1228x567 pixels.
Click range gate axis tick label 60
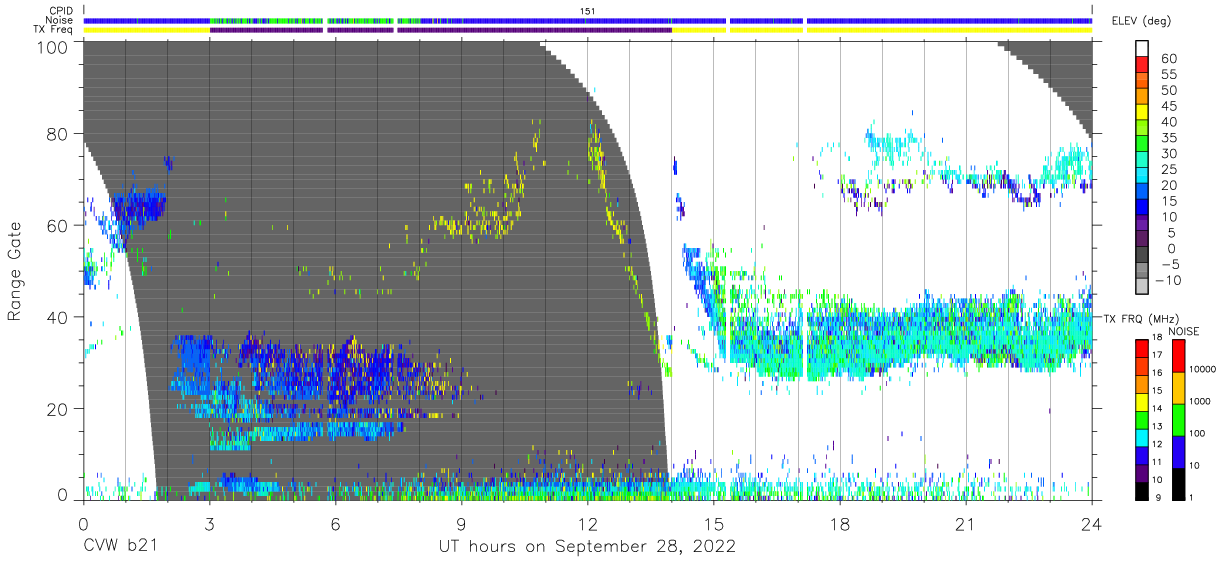58,225
